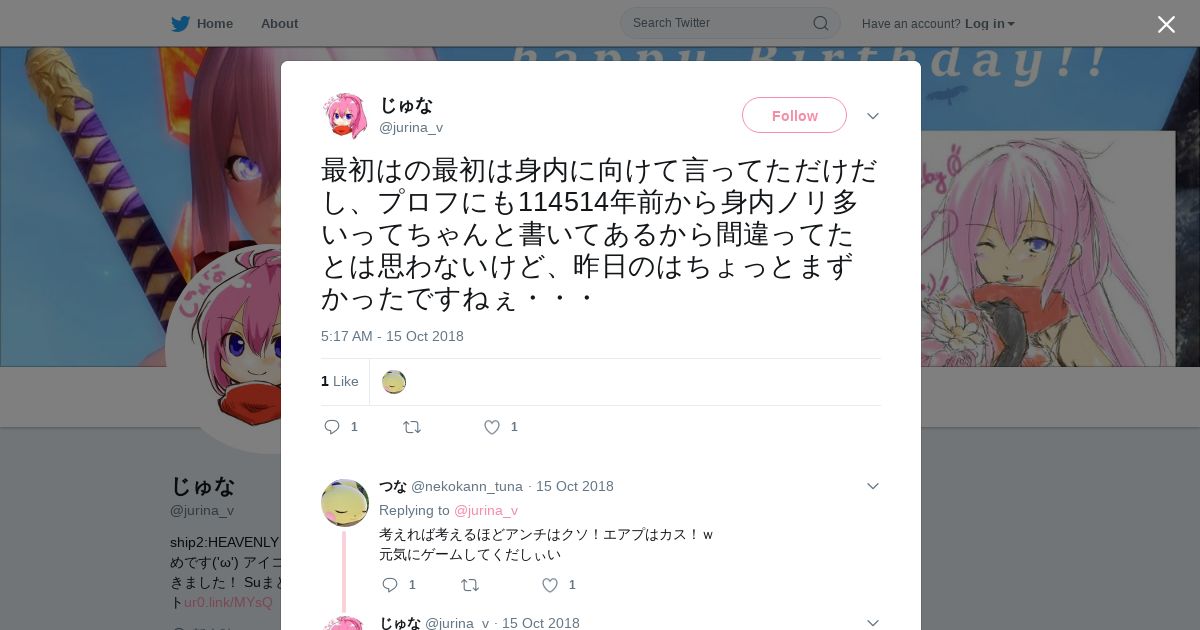Open つな's avatar in the reply
Image resolution: width=1200 pixels, height=630 pixels.
[345, 502]
